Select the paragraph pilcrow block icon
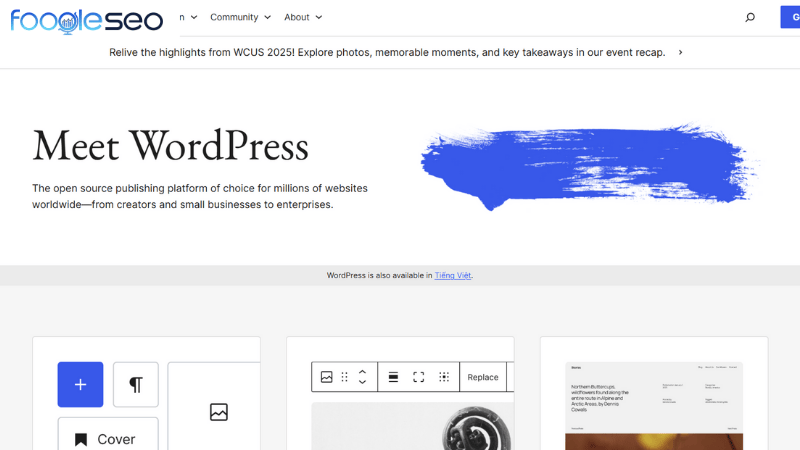800x450 pixels. point(136,385)
